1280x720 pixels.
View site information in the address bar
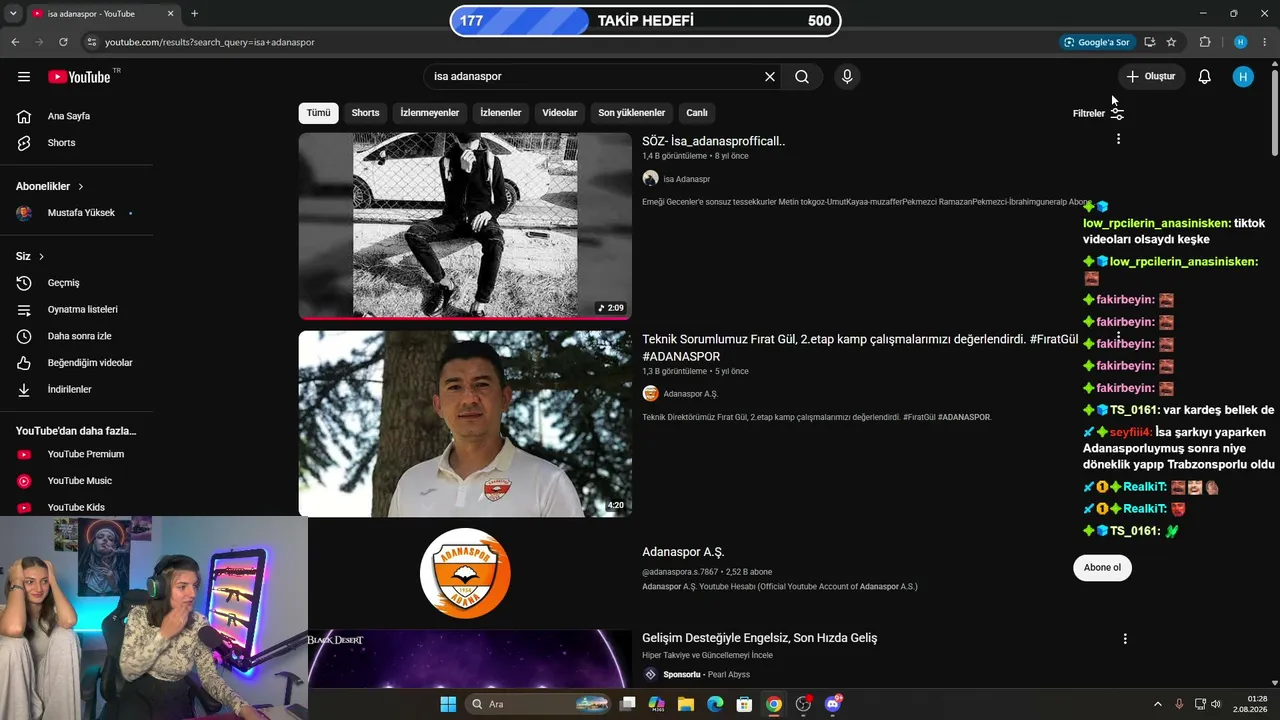(92, 42)
